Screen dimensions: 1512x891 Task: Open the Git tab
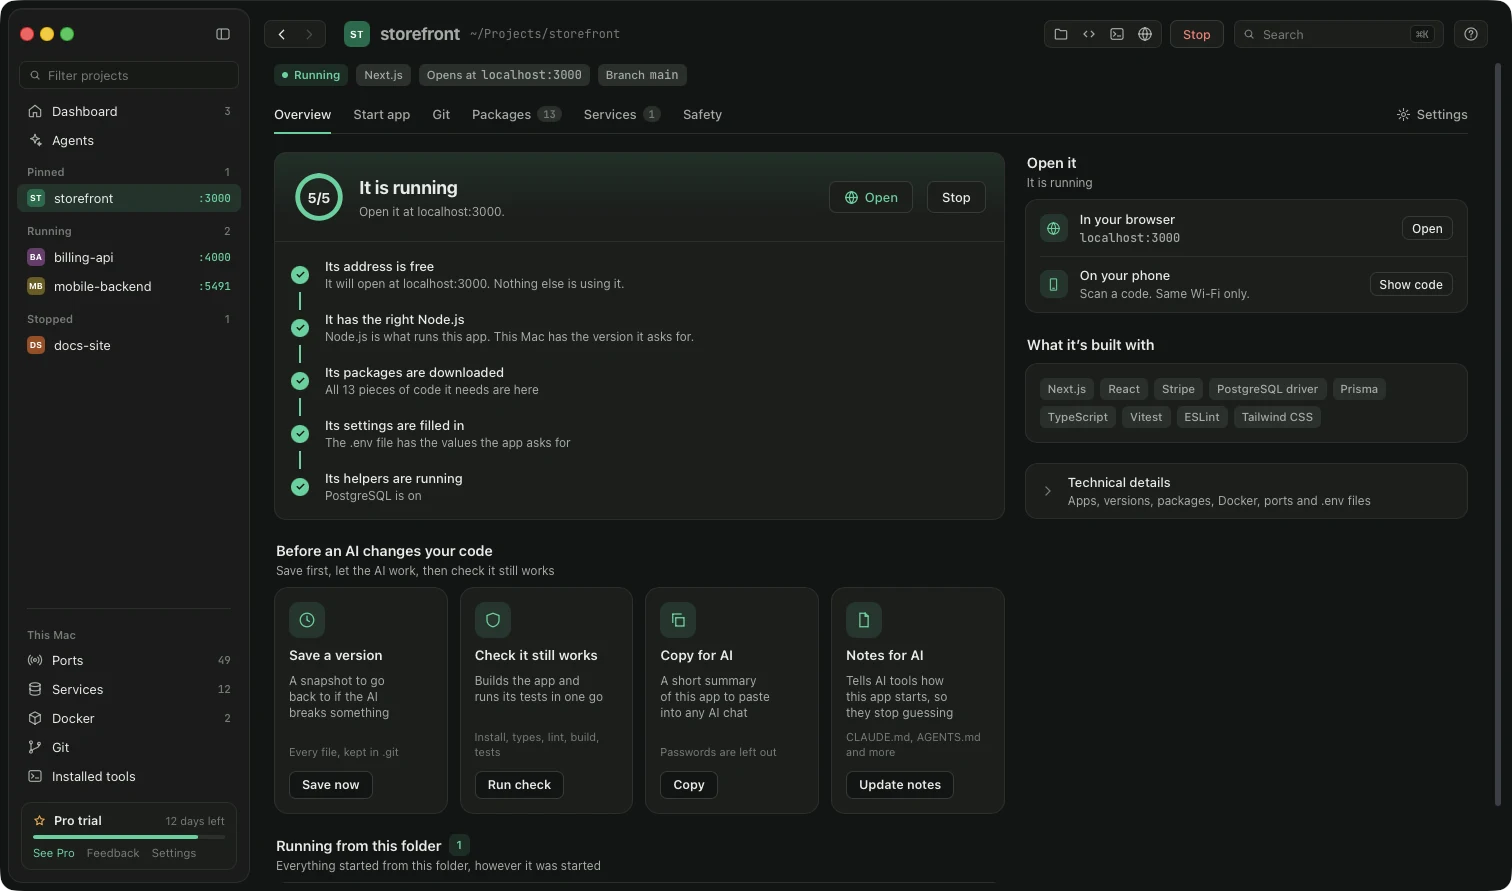(x=441, y=115)
